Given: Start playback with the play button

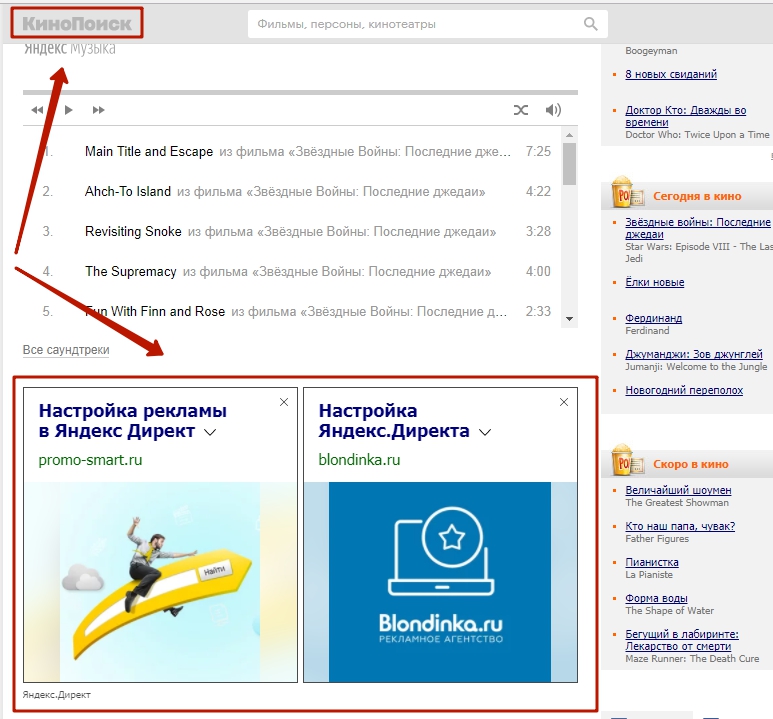Looking at the screenshot, I should [x=69, y=109].
